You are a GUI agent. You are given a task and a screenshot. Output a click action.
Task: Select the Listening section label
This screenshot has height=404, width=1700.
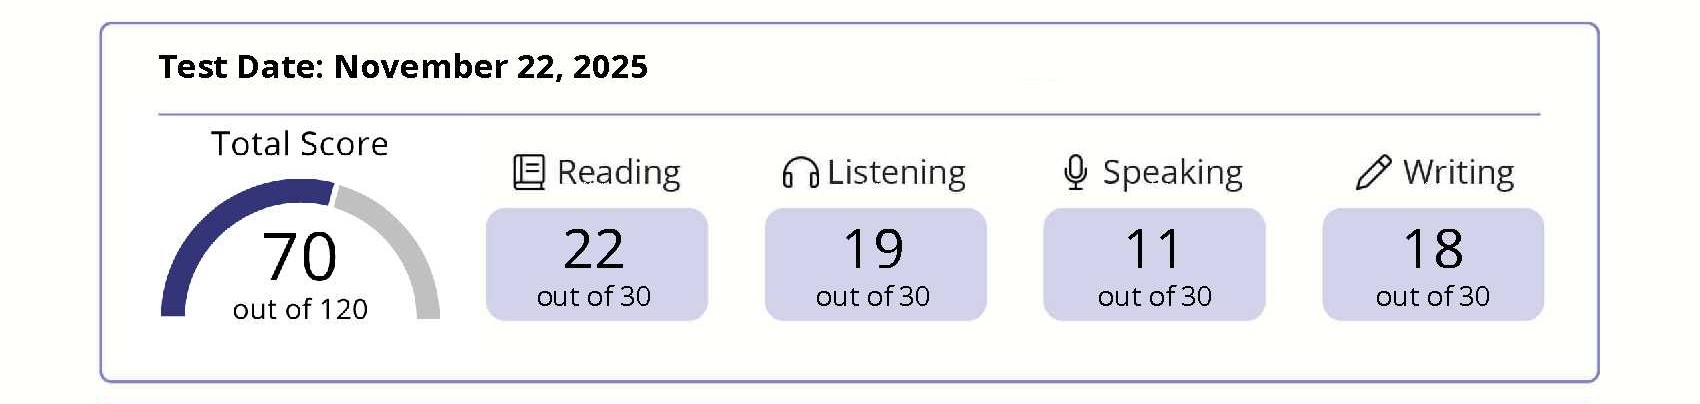896,172
